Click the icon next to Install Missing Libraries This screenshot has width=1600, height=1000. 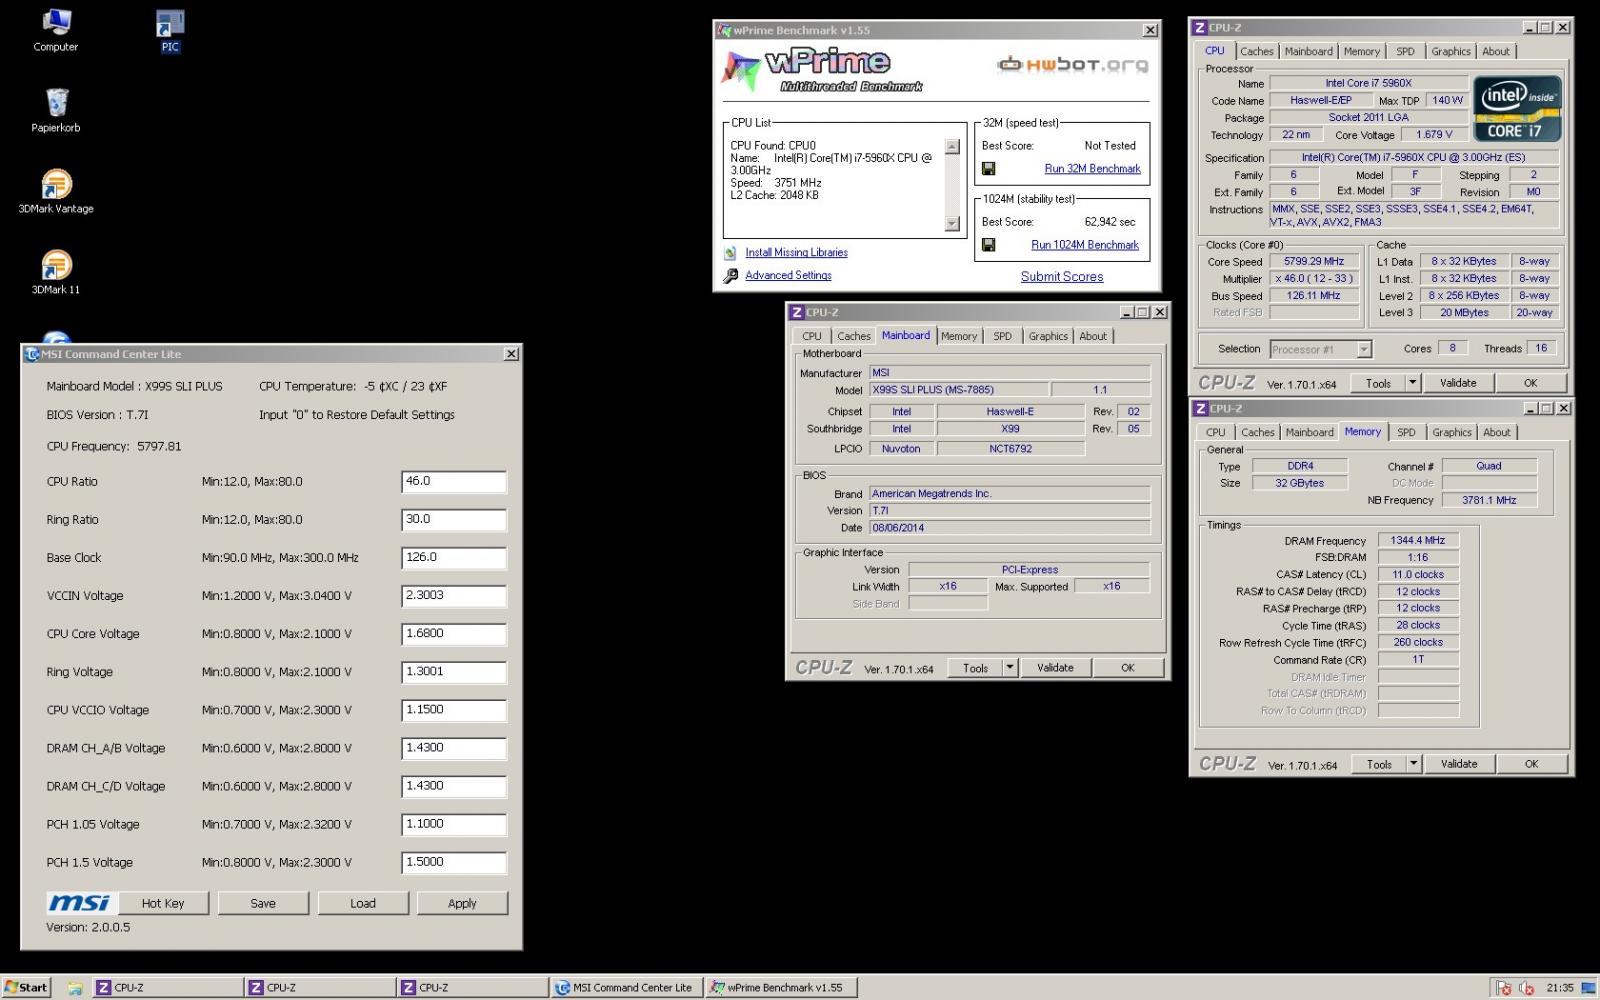click(x=730, y=253)
